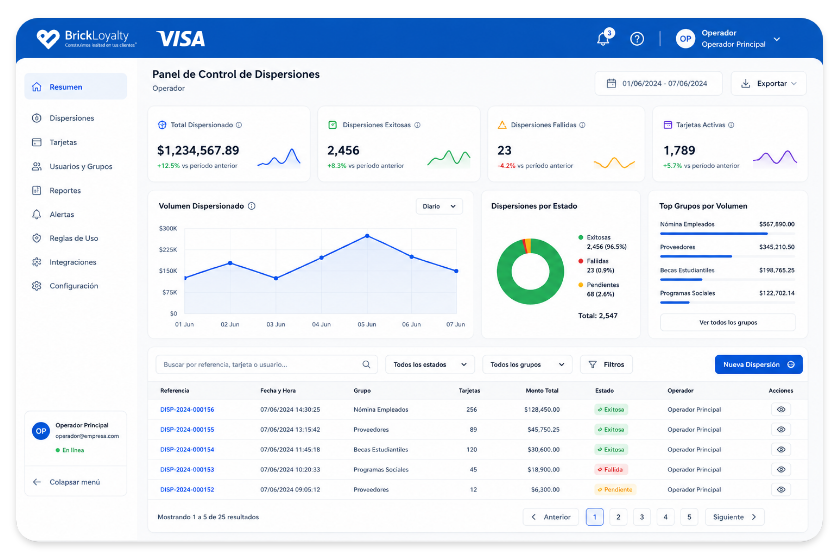Click Proveedores volume progress bar
This screenshot has height=560, width=840.
coord(727,257)
